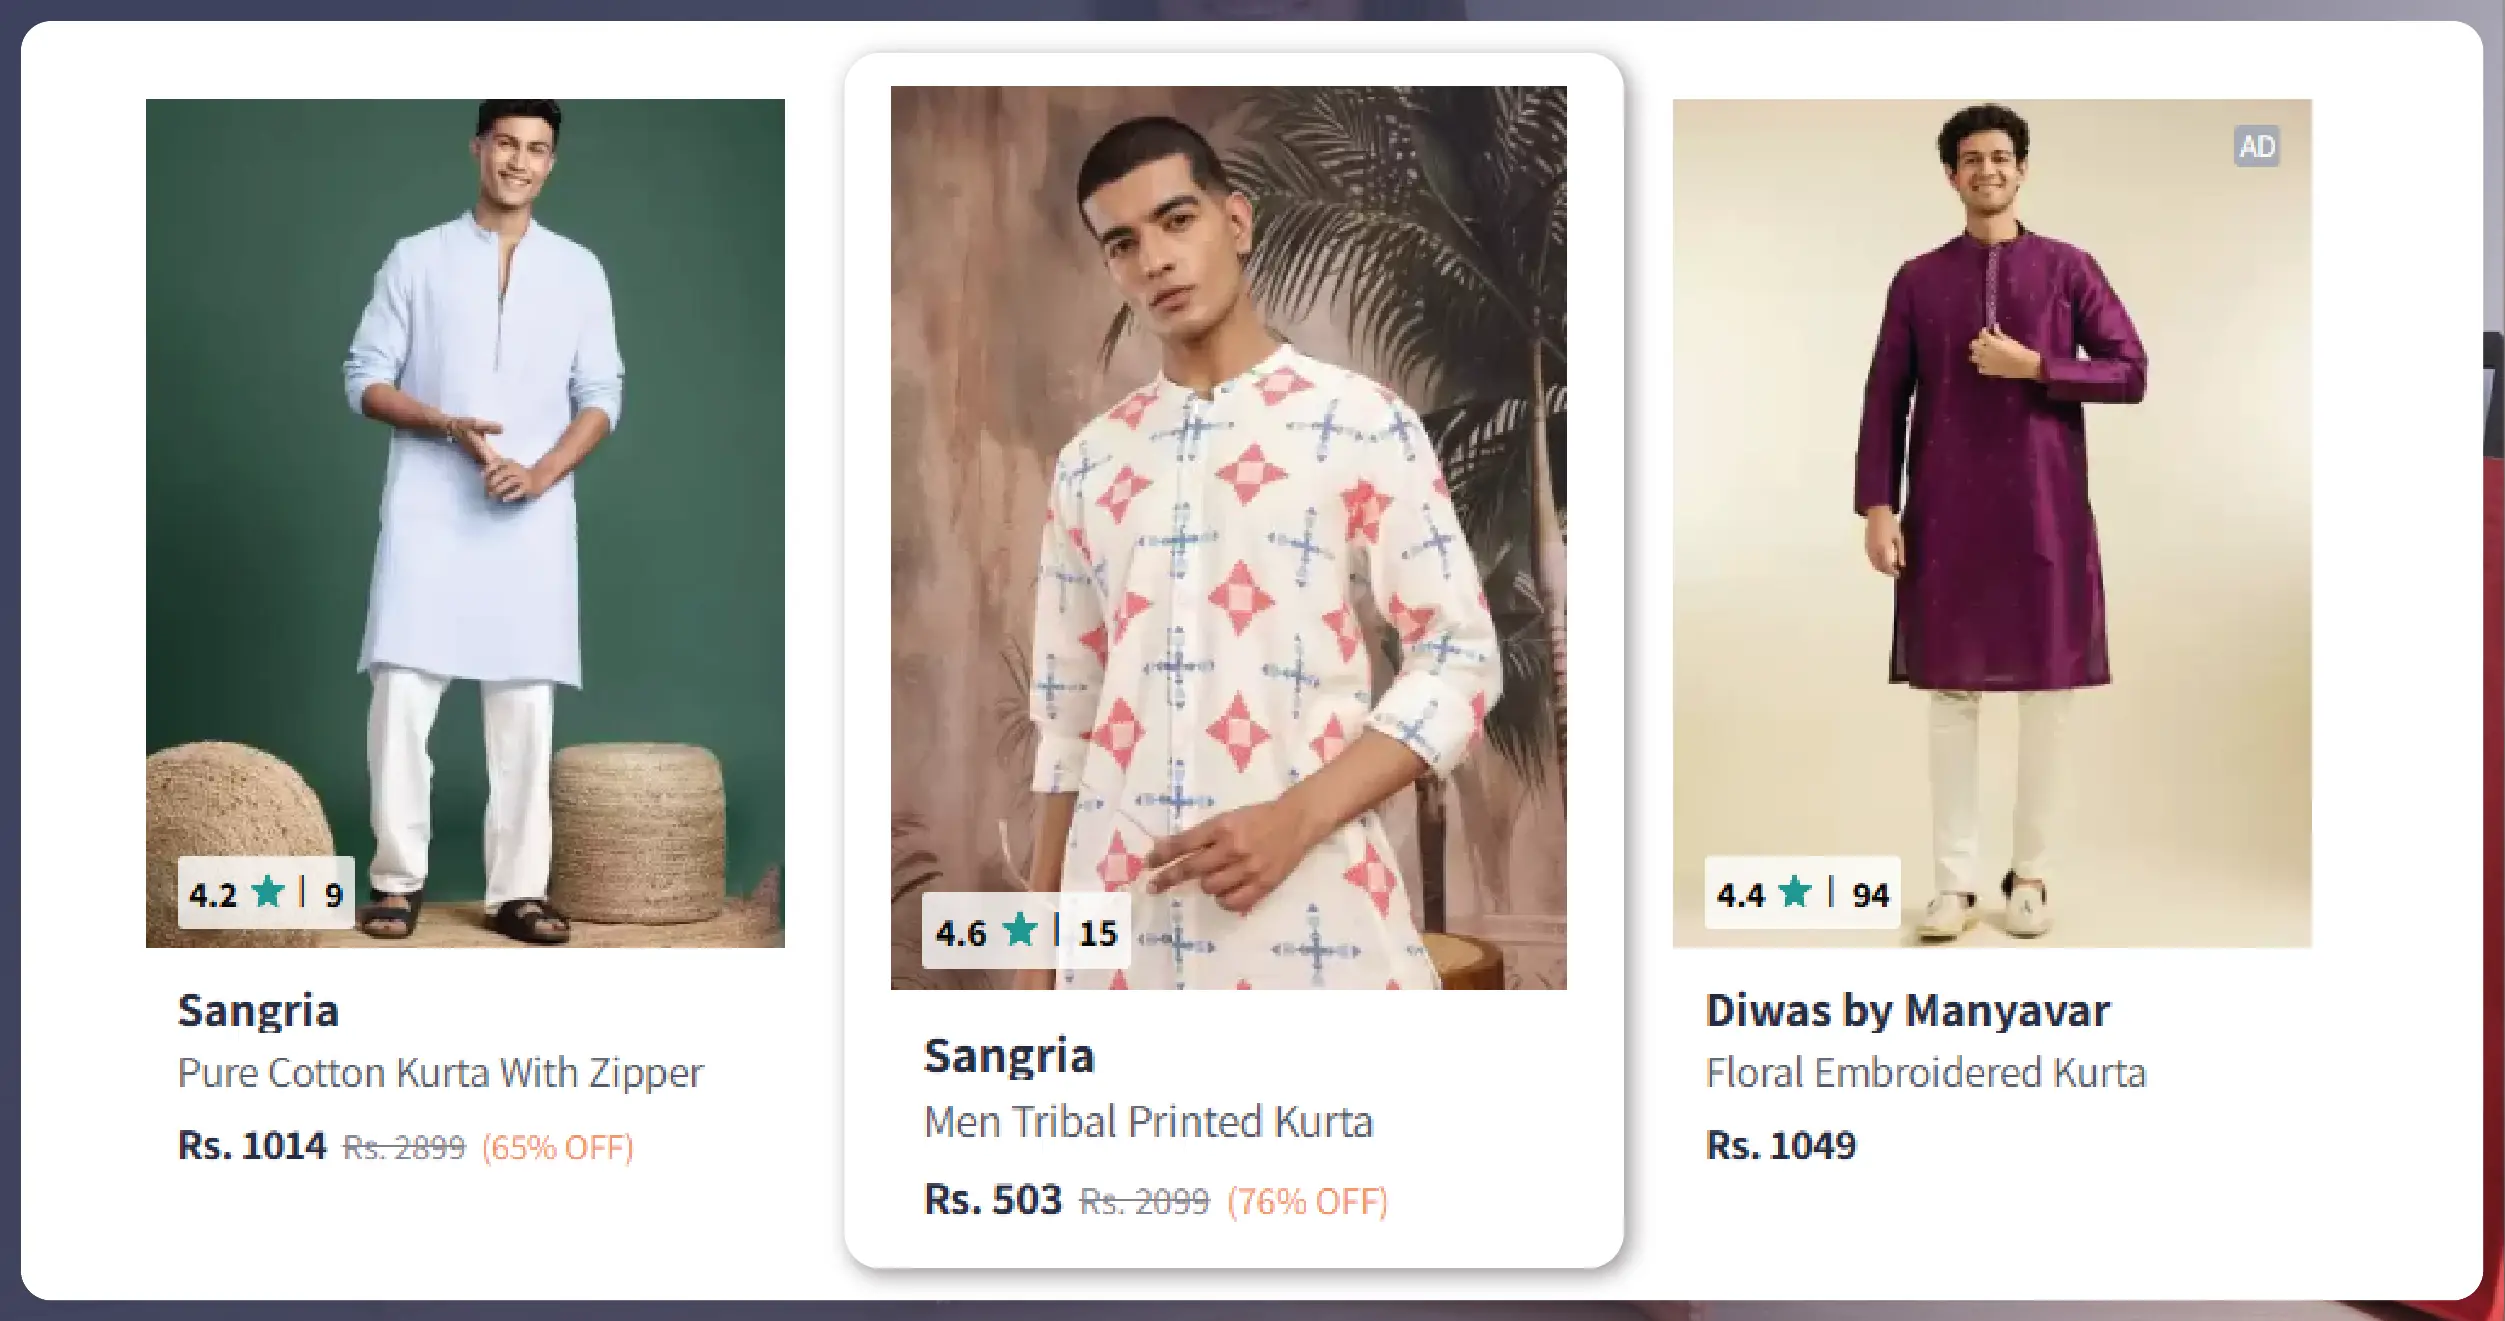The width and height of the screenshot is (2505, 1321).
Task: Select the Men Tribal Printed Kurta title
Action: coord(1149,1121)
